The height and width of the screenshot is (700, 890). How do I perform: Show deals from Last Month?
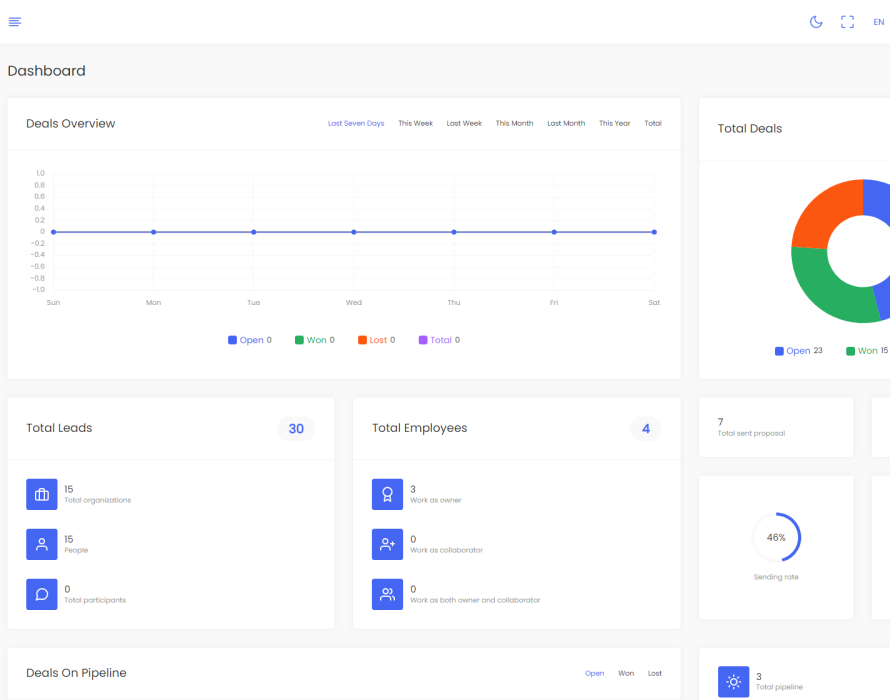(566, 124)
